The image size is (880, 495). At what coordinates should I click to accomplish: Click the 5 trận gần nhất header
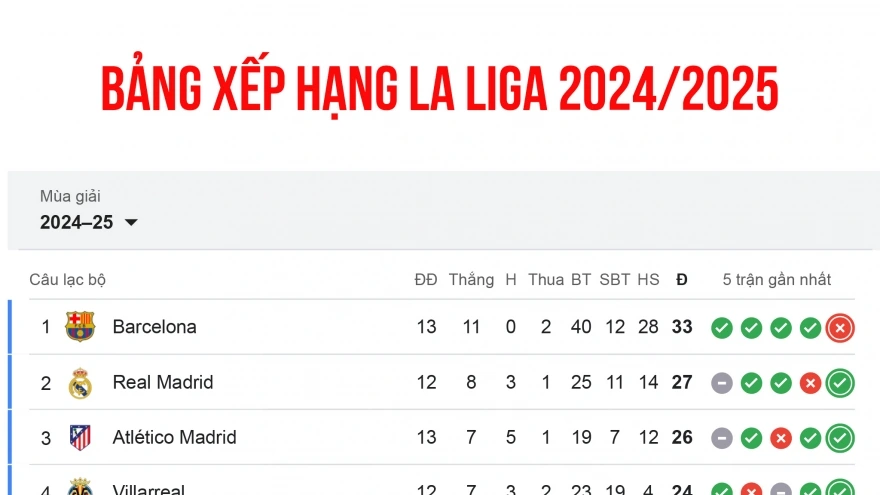(777, 280)
